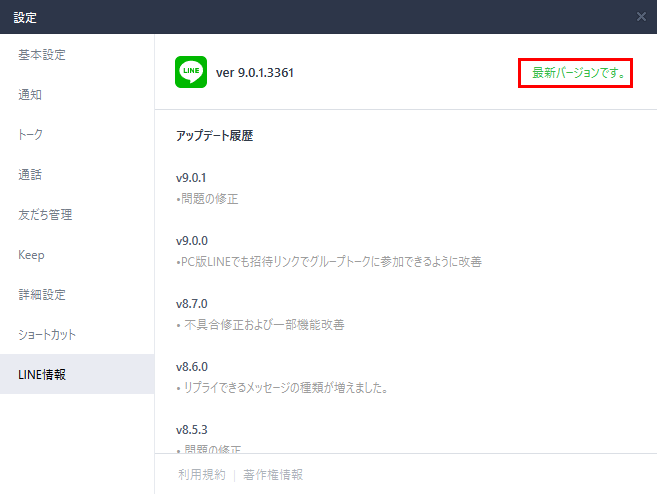Open the 詳細設定 section
The image size is (657, 494).
42,295
